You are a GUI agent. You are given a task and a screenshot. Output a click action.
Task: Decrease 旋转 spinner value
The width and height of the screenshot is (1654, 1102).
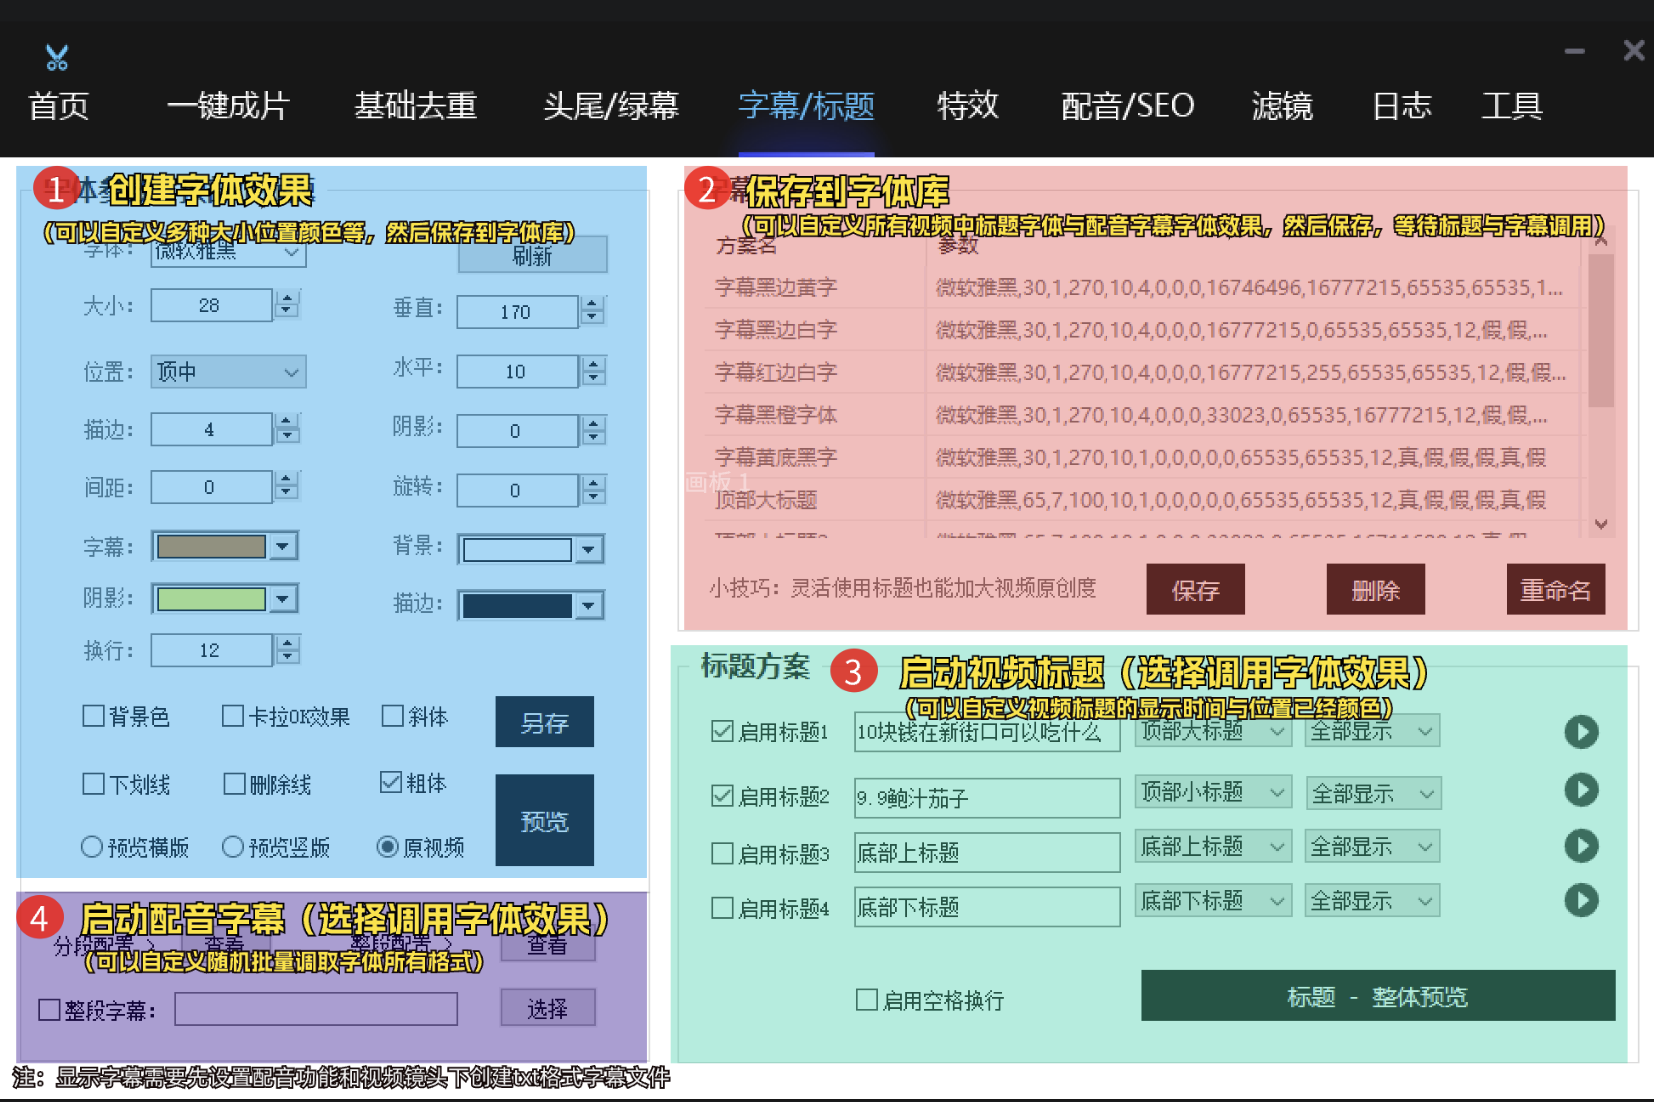click(x=594, y=497)
